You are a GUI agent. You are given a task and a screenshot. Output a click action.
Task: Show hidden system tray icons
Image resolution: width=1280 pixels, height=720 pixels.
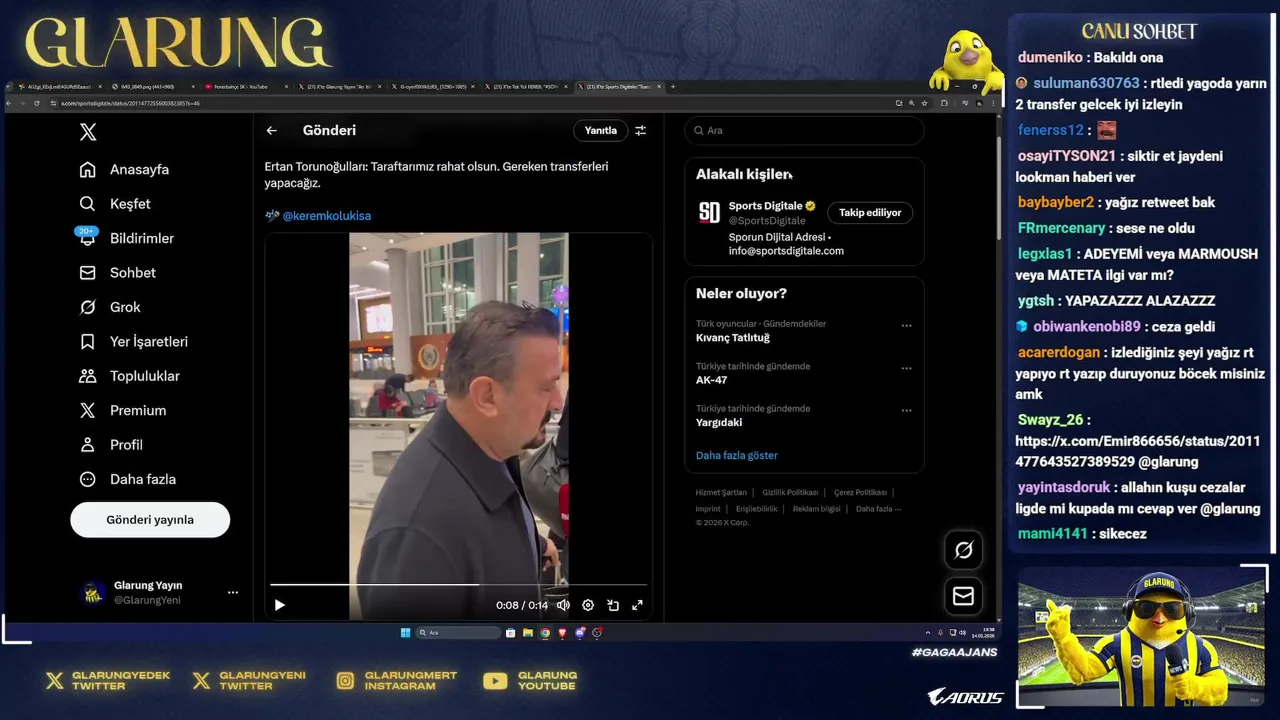click(928, 633)
